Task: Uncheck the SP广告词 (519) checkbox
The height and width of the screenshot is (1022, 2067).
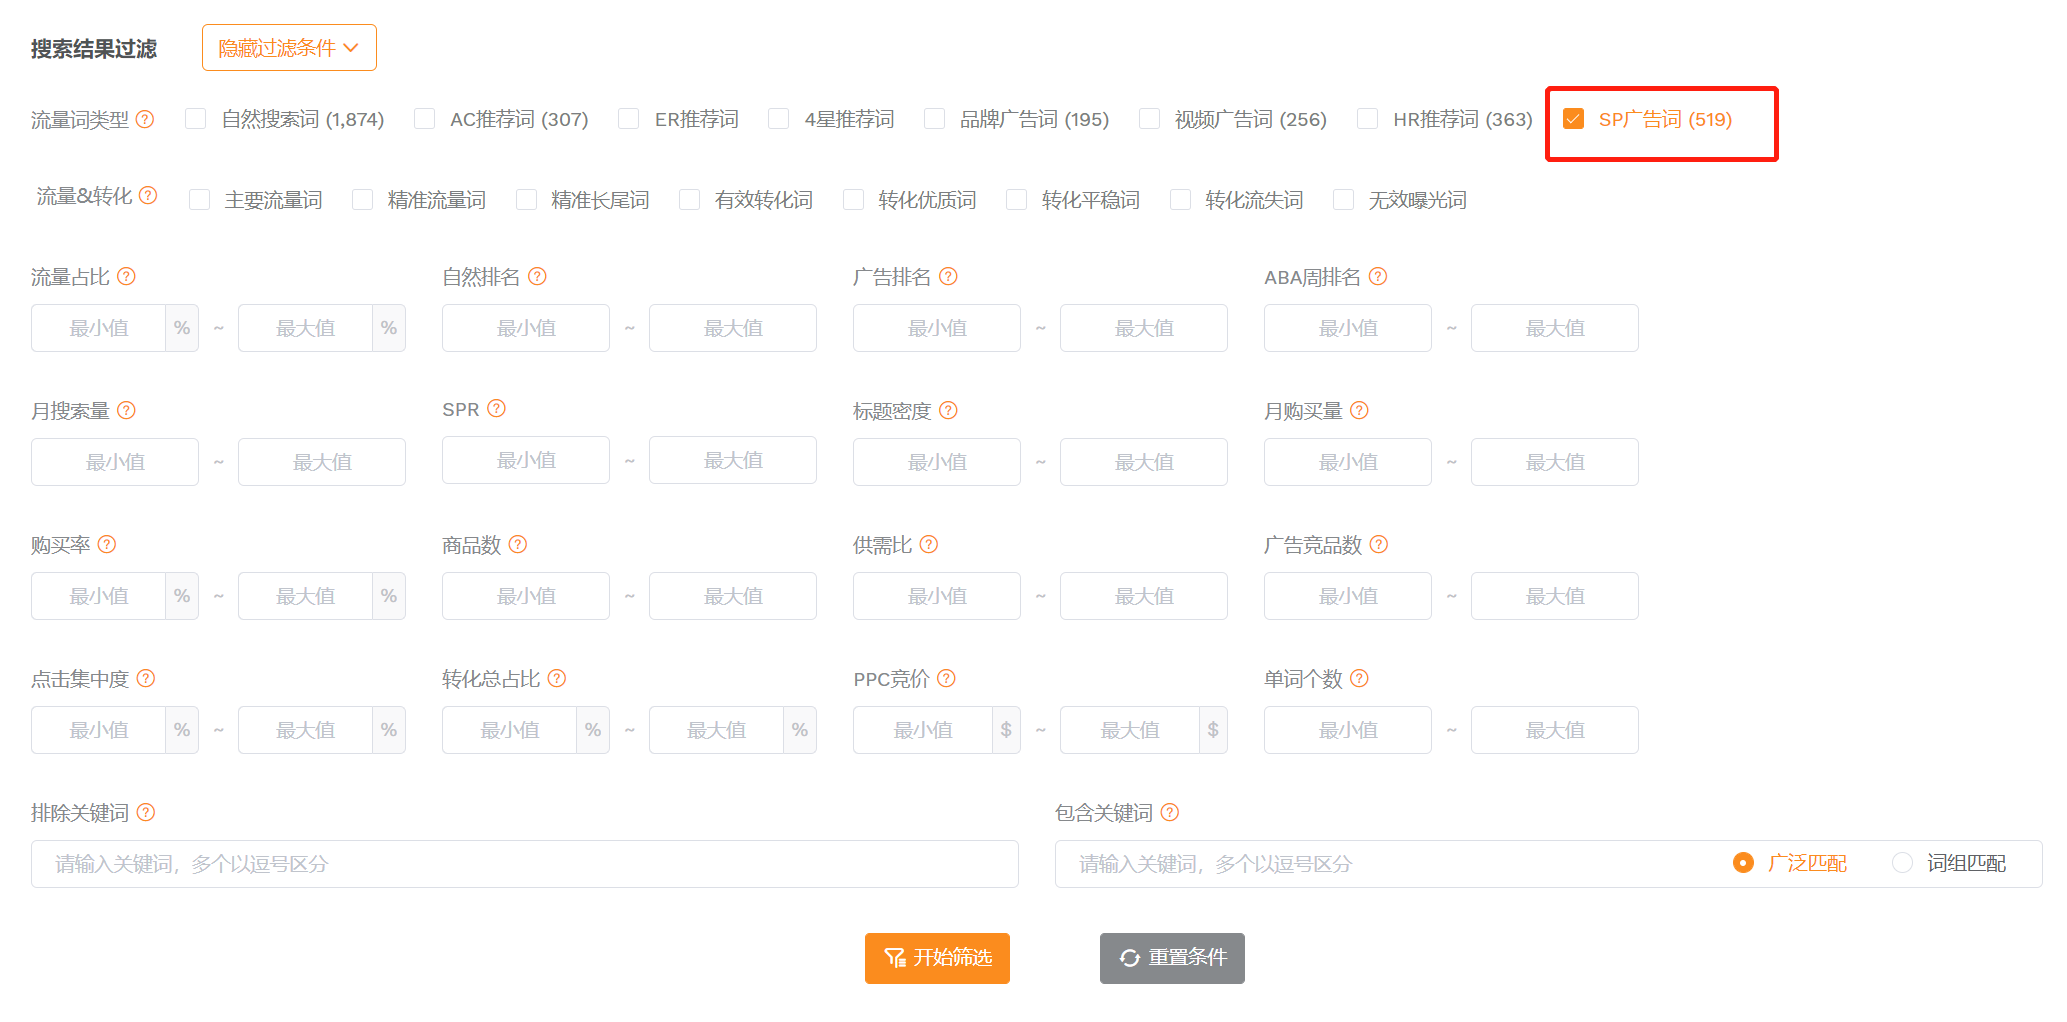Action: click(x=1573, y=119)
